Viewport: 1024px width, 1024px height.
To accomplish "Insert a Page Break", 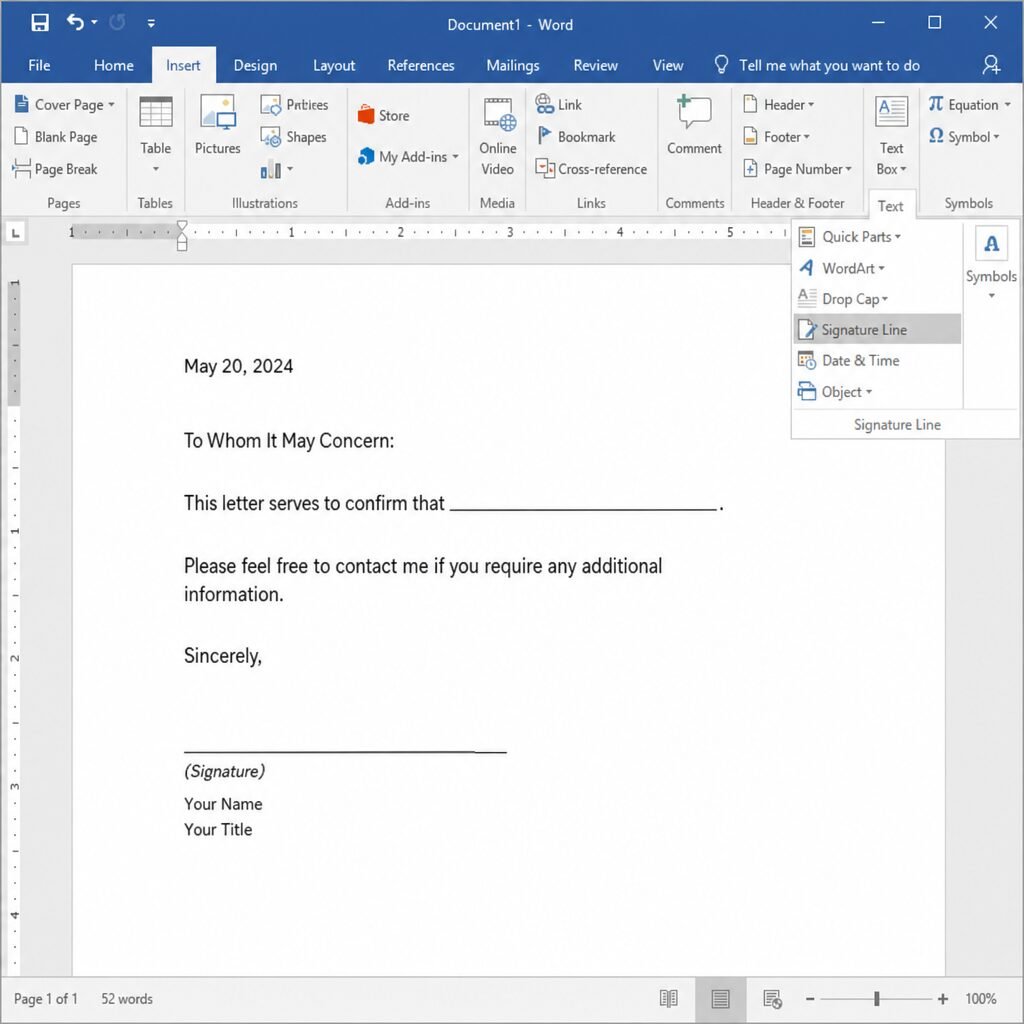I will click(55, 169).
